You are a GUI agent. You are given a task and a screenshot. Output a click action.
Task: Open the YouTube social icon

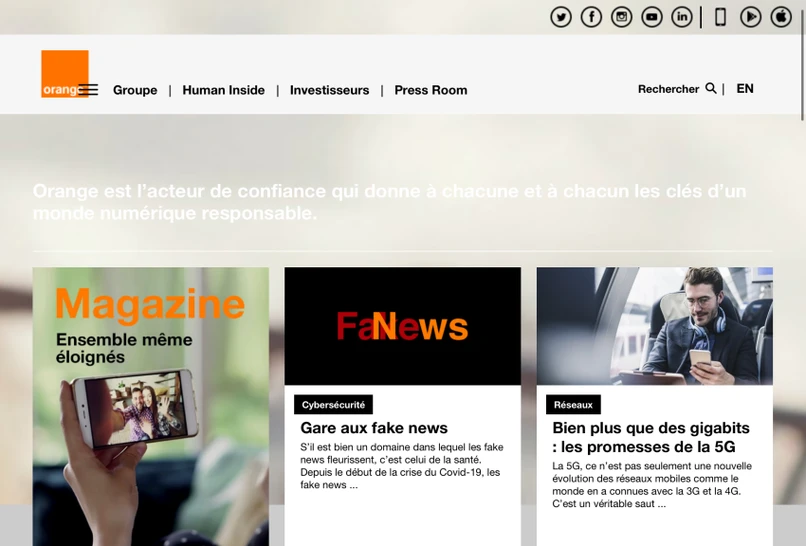point(652,17)
